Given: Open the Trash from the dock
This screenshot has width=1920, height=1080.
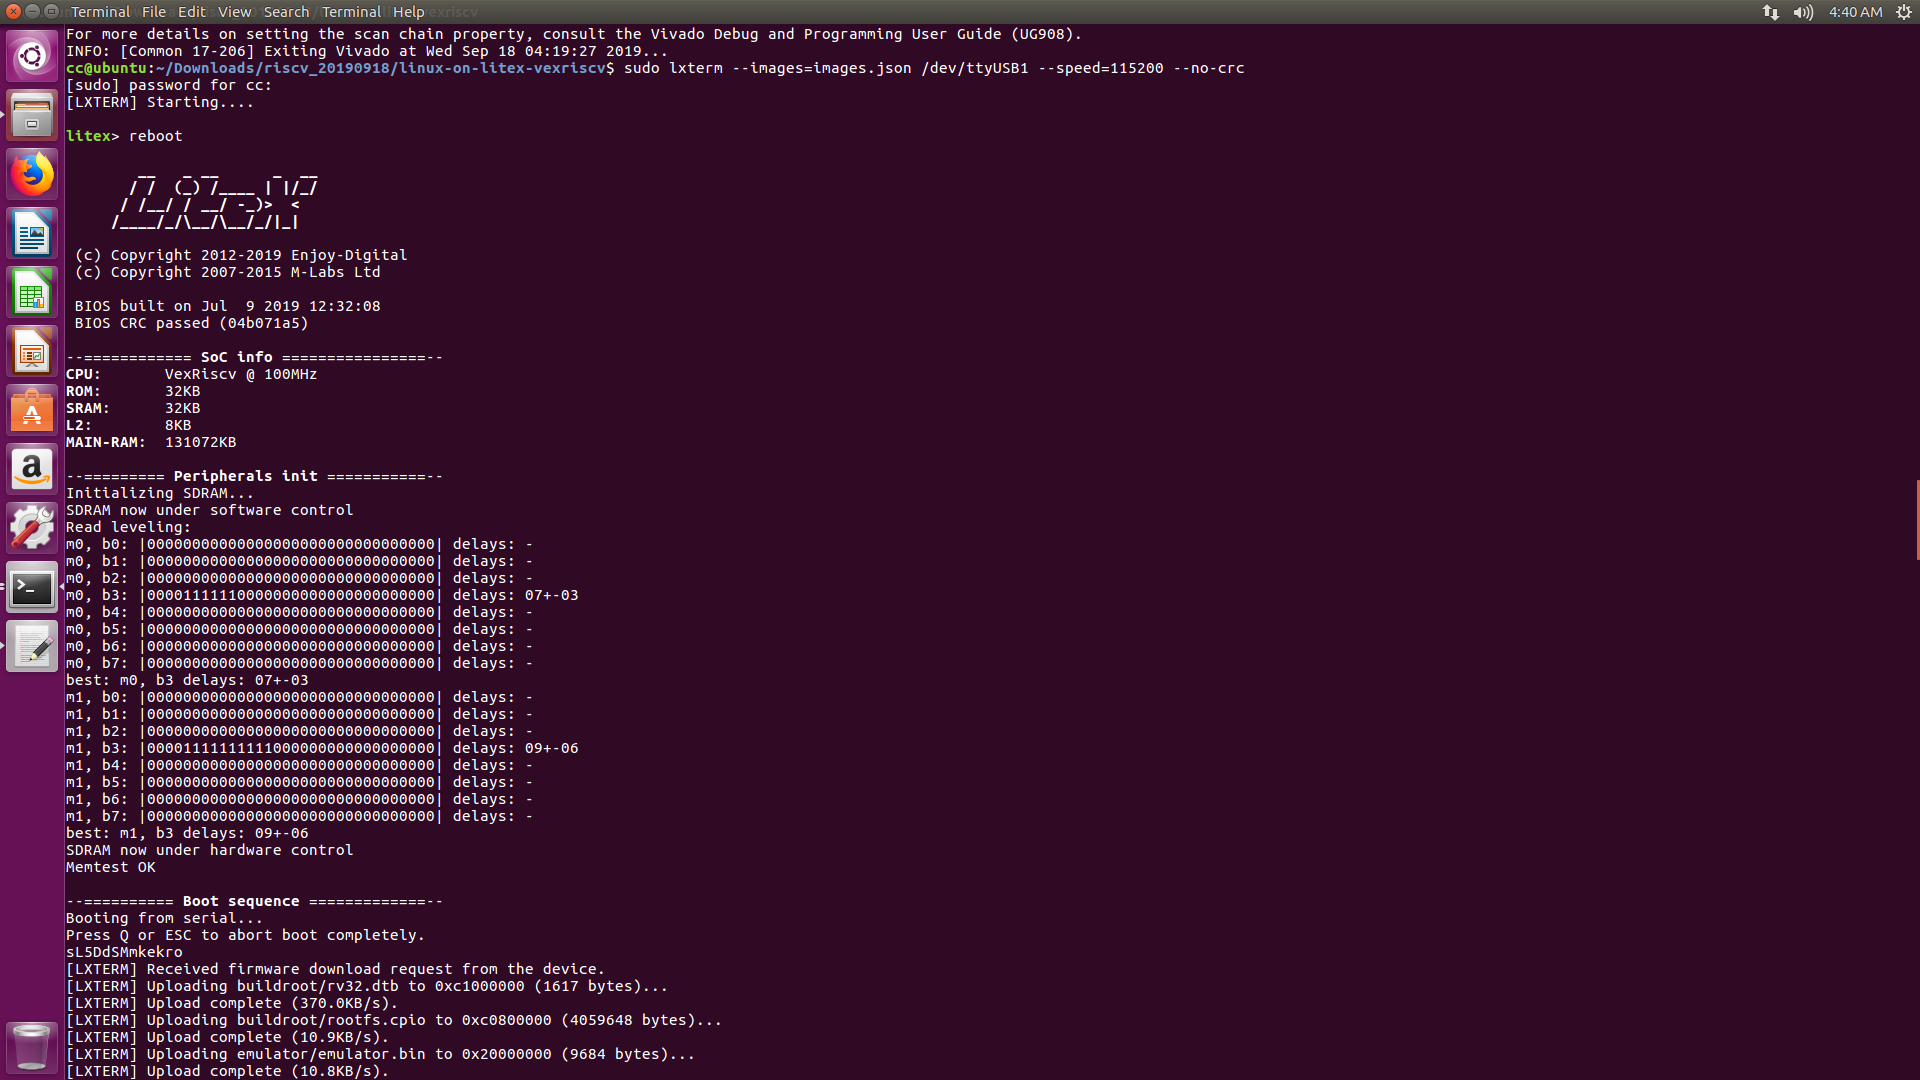Looking at the screenshot, I should coord(32,1047).
